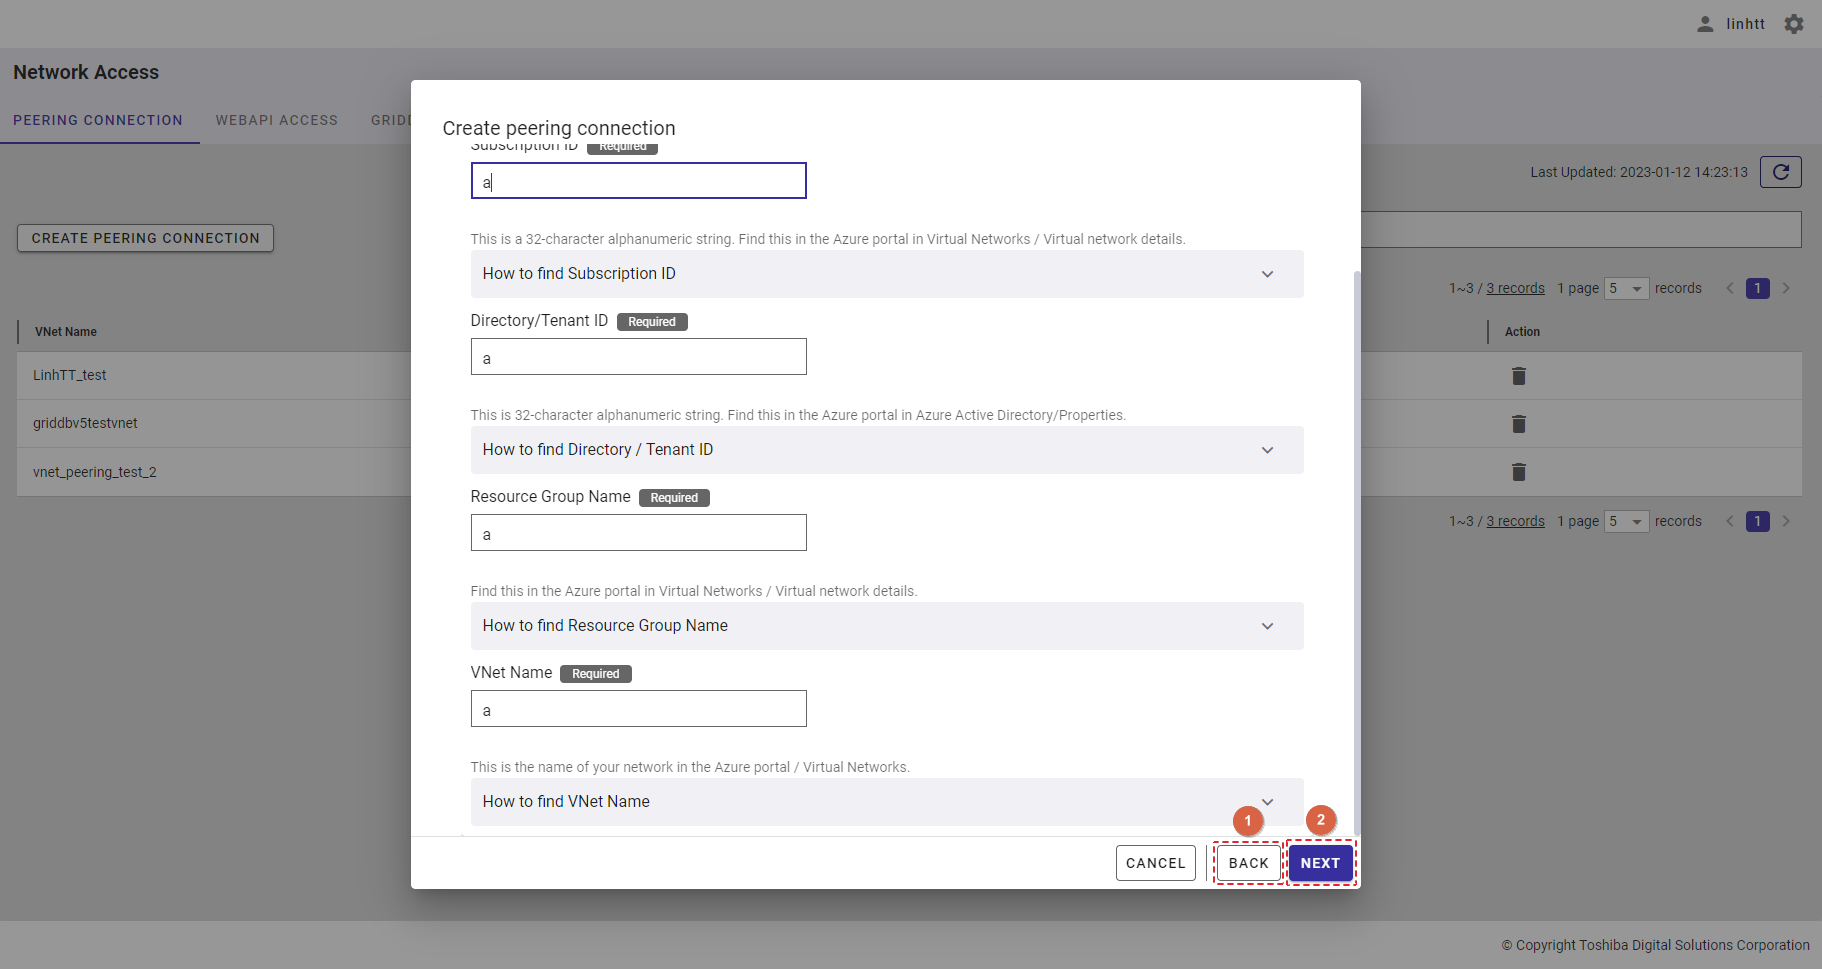Click the Cancel button in dialog

tap(1155, 863)
